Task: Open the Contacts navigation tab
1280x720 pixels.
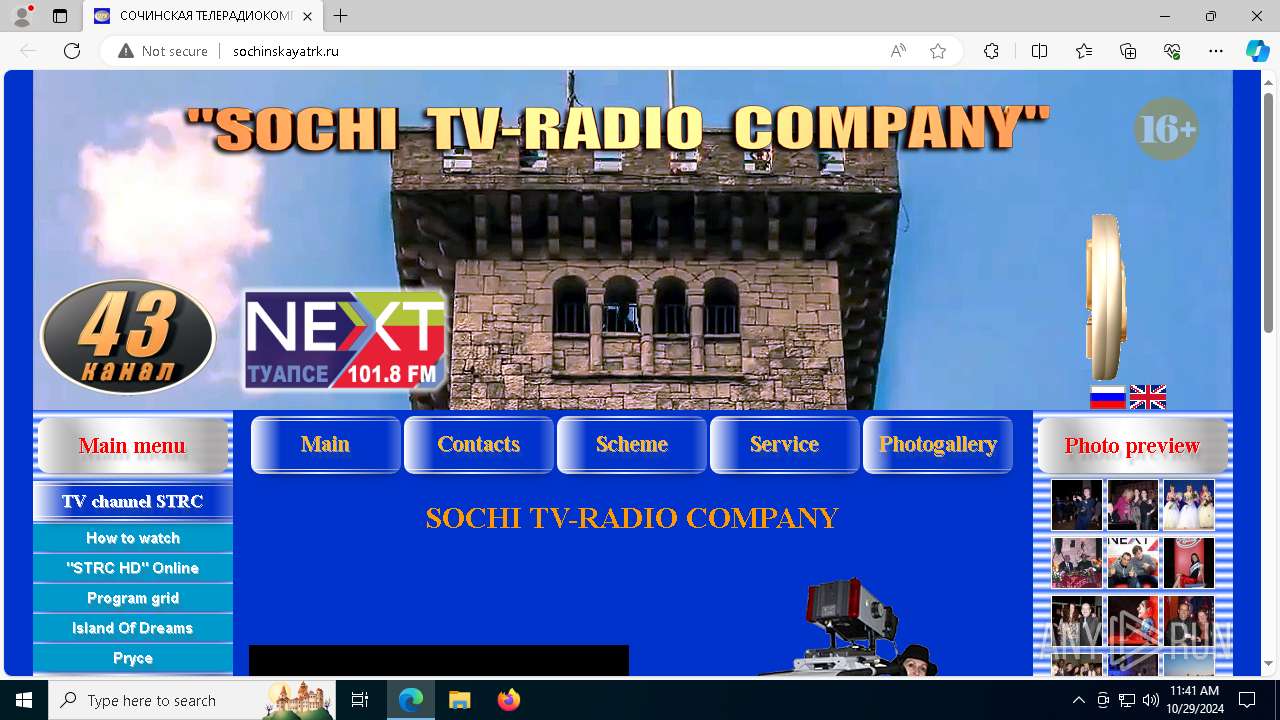Action: point(478,445)
